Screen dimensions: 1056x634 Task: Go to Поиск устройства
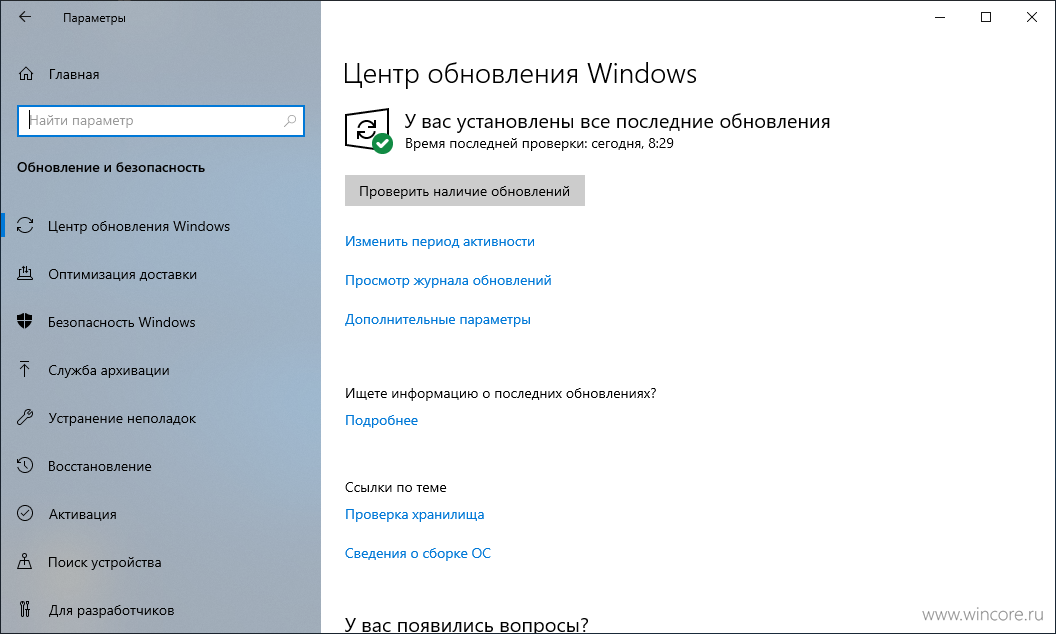coord(160,561)
